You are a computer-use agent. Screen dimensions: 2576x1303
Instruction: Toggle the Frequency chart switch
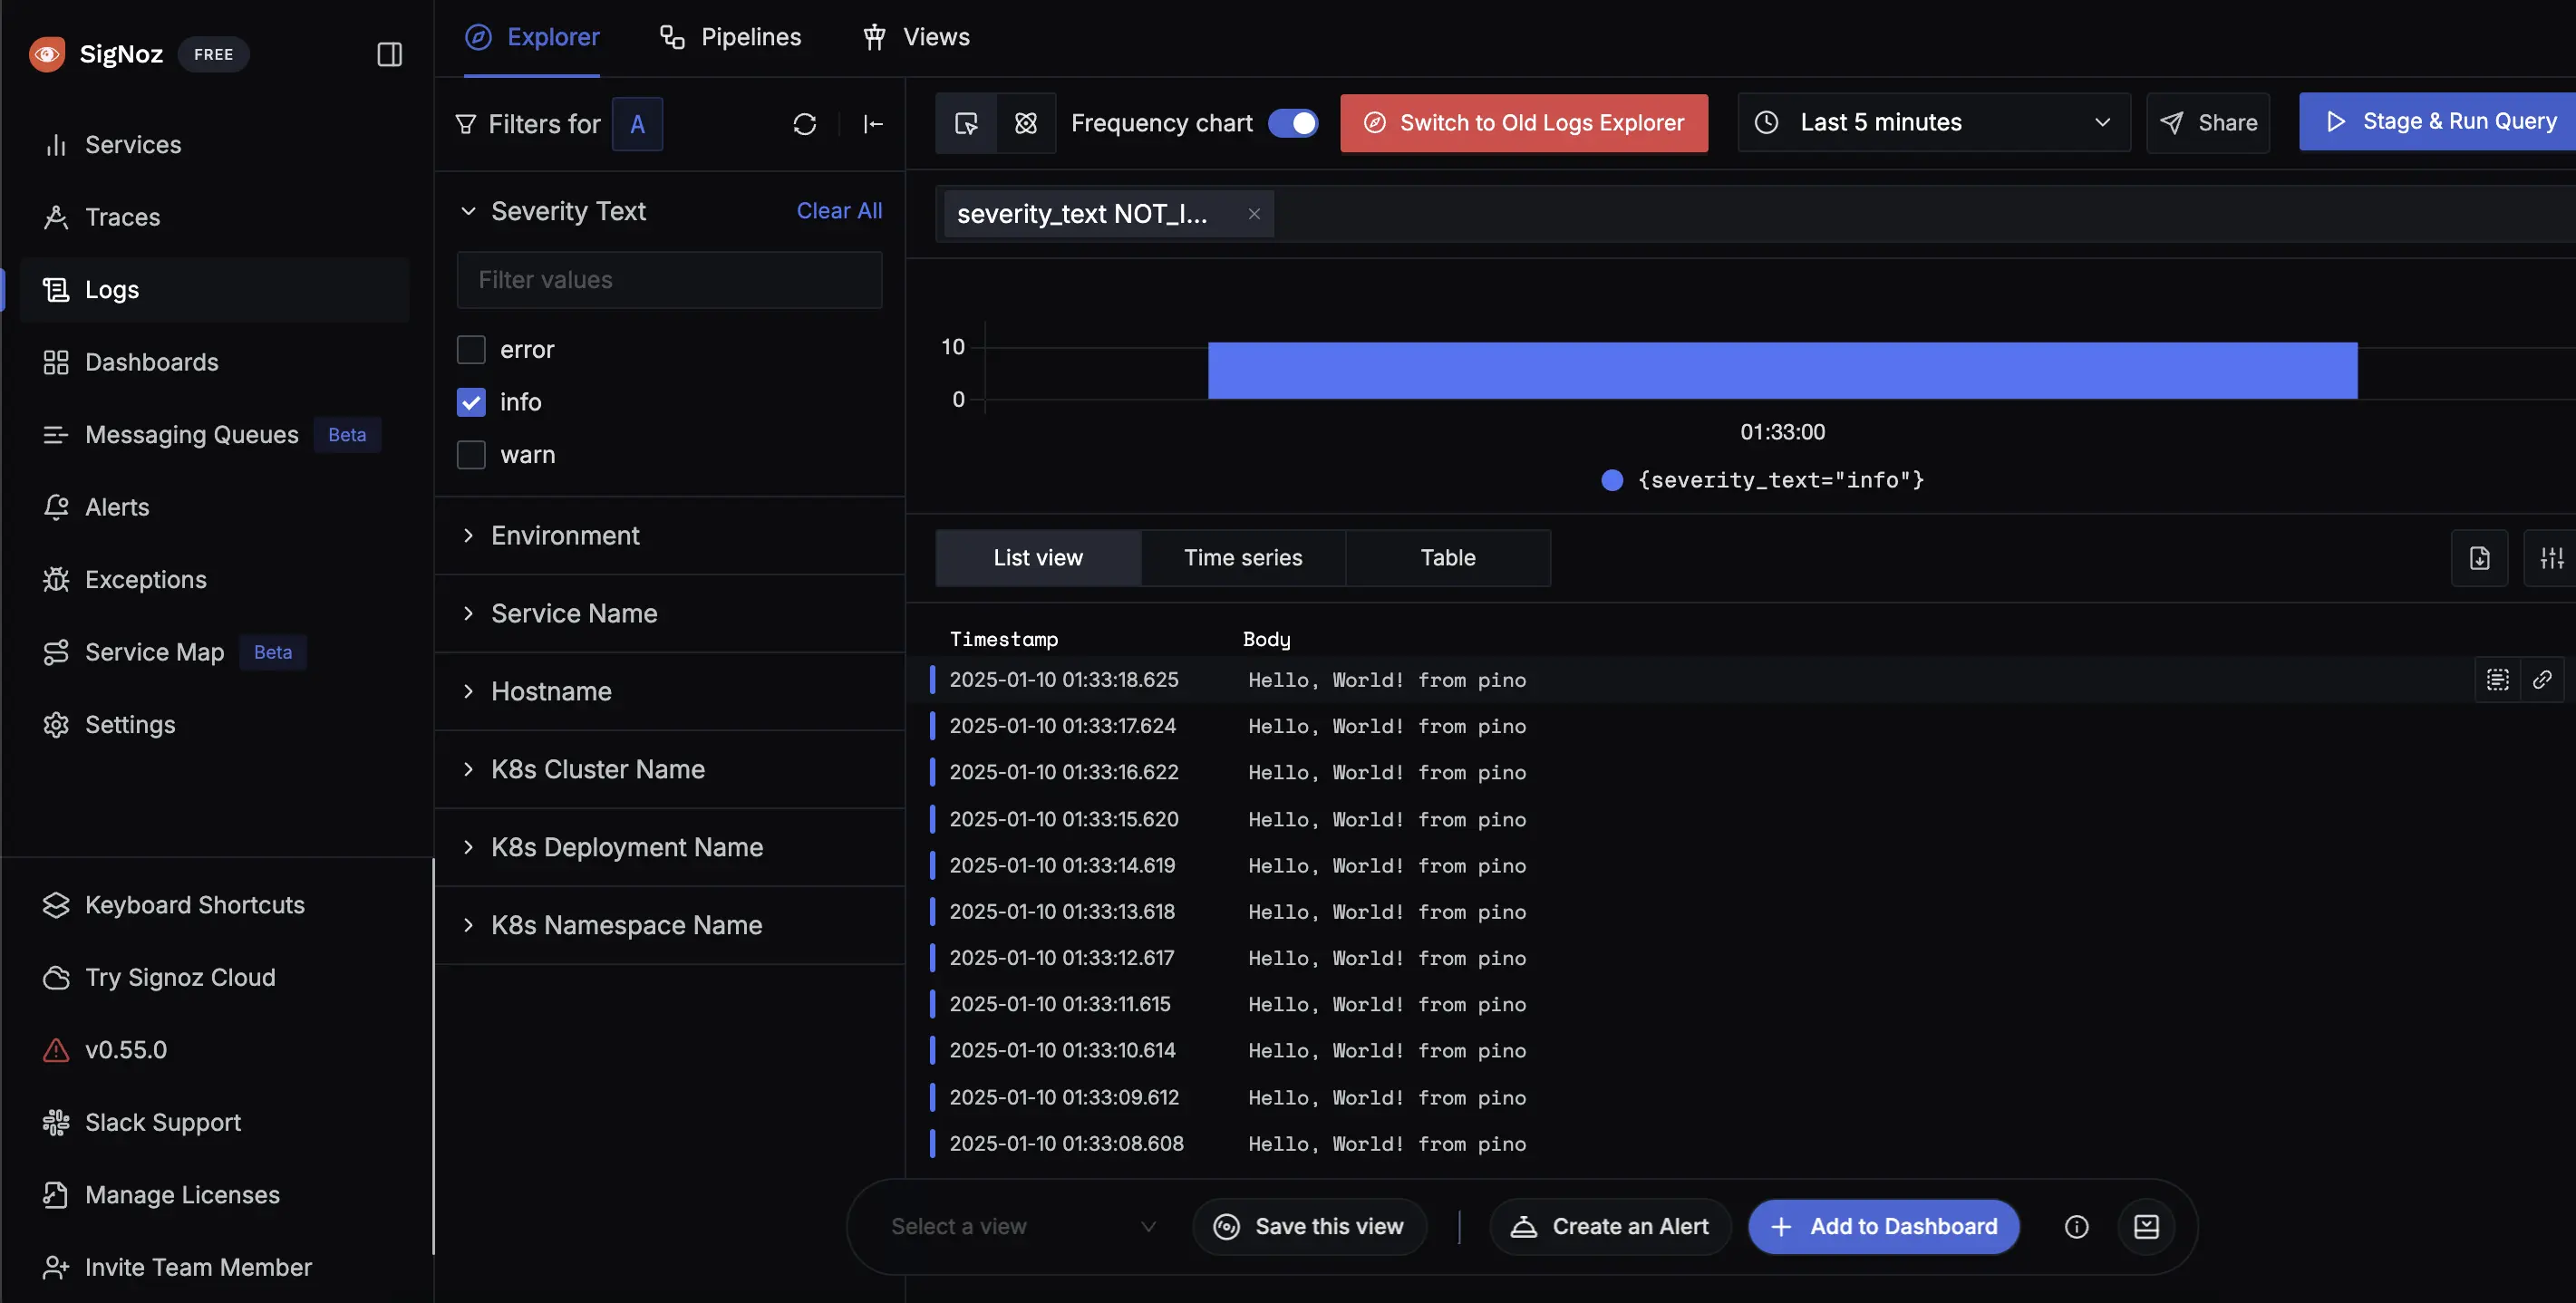1293,123
